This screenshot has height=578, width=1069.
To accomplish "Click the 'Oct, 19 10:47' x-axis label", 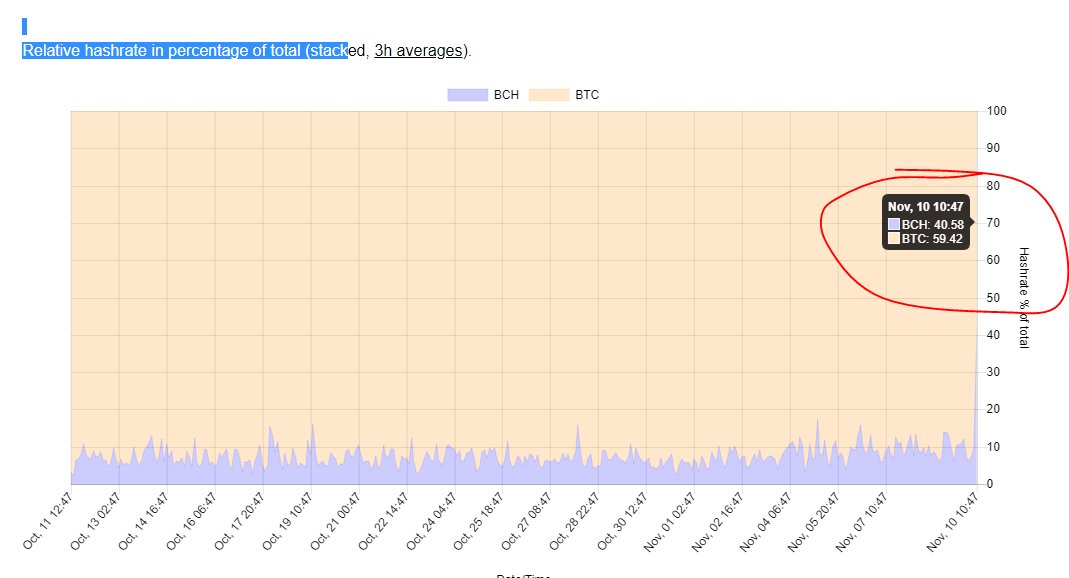I will (x=286, y=521).
